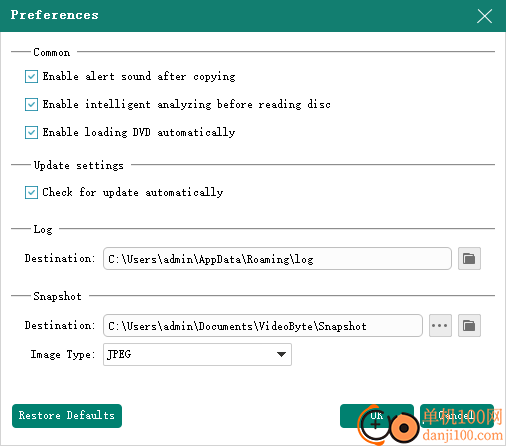Screen dimensions: 506x446
Task: Close the Preferences dialog with X
Action: pos(484,16)
